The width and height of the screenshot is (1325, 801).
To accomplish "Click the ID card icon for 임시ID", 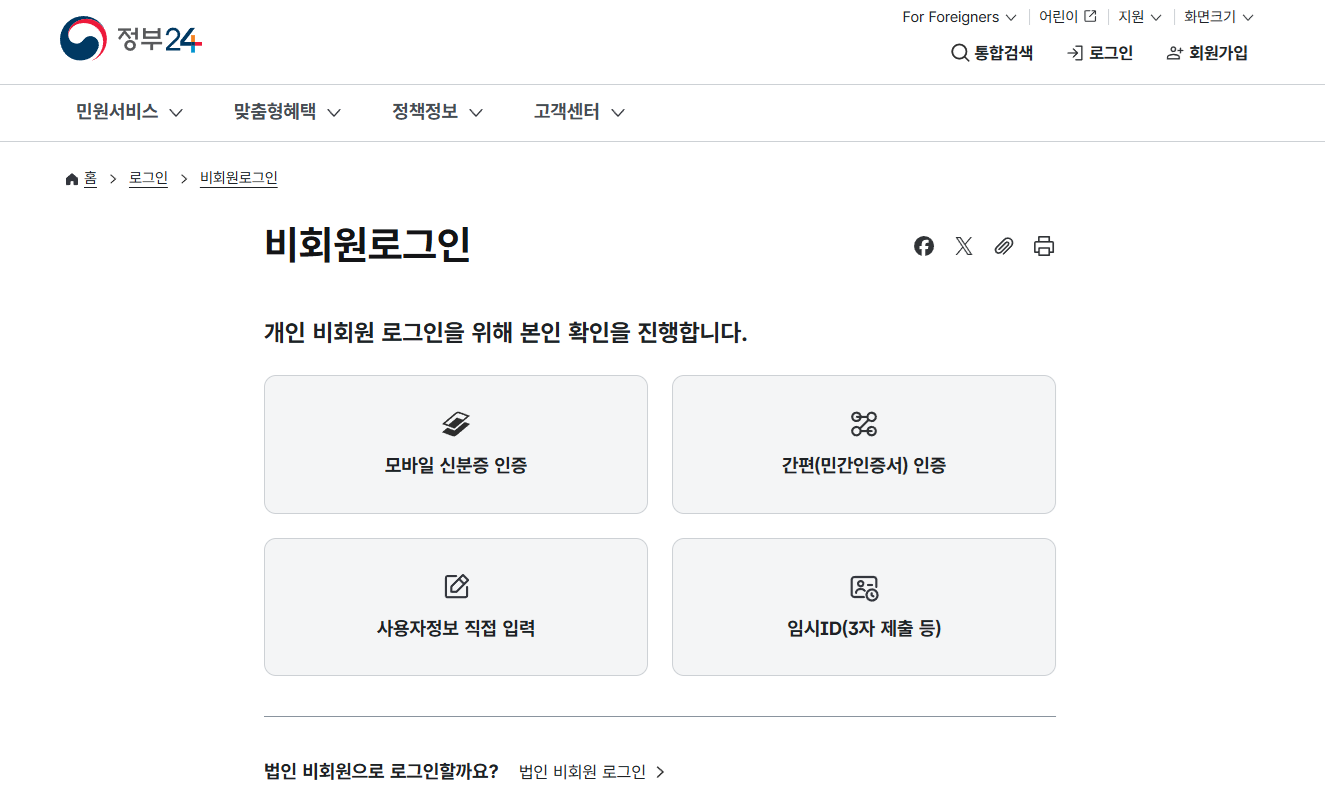I will (x=863, y=587).
